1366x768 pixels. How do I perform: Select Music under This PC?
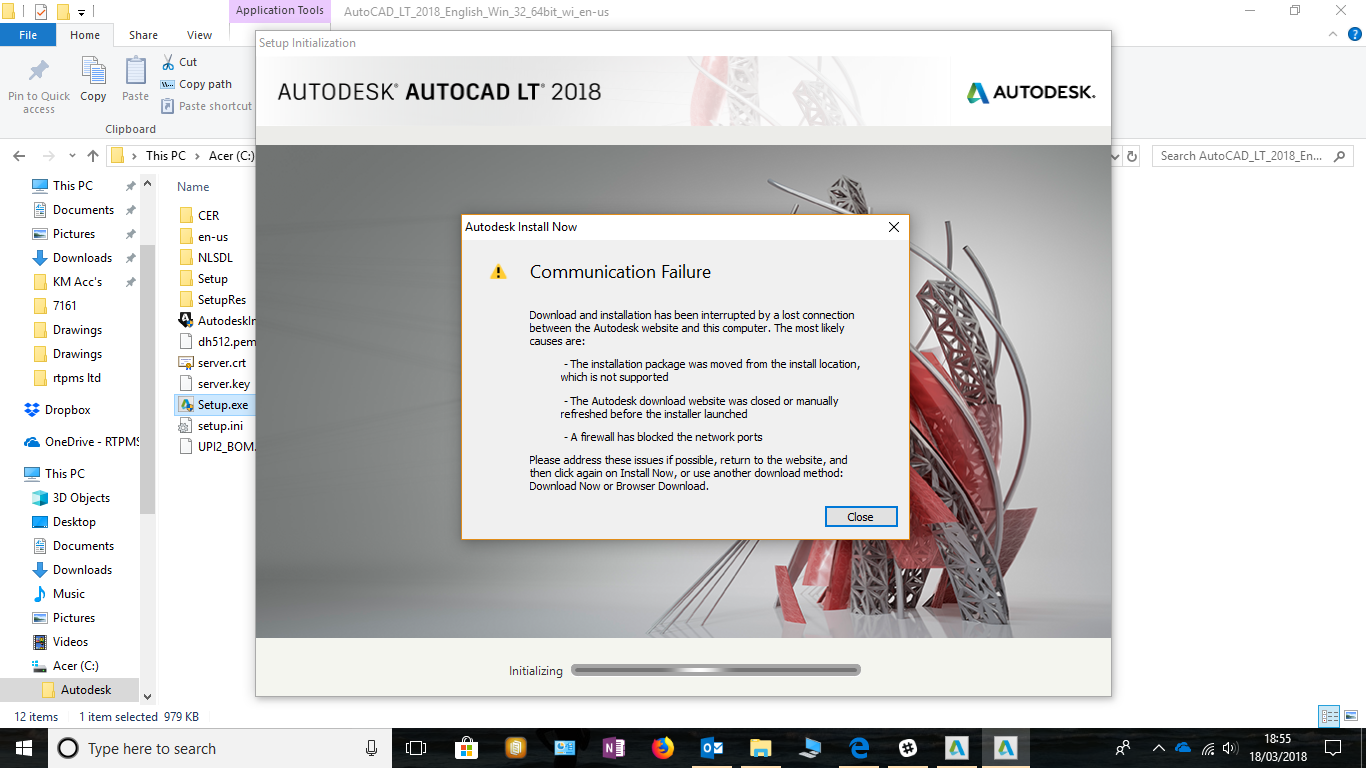tap(69, 594)
